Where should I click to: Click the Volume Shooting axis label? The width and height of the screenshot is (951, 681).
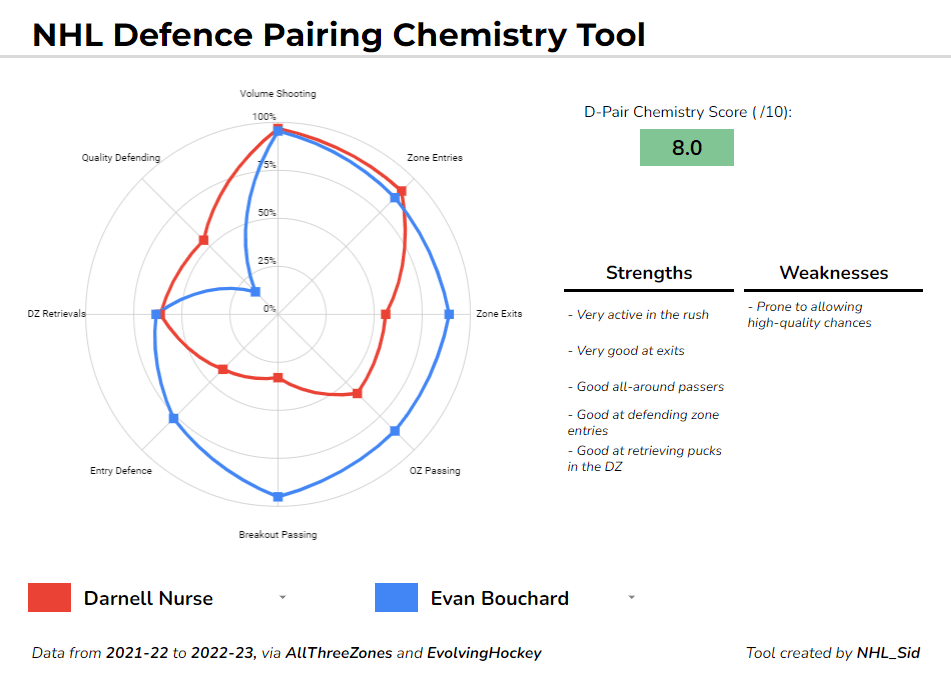click(278, 94)
